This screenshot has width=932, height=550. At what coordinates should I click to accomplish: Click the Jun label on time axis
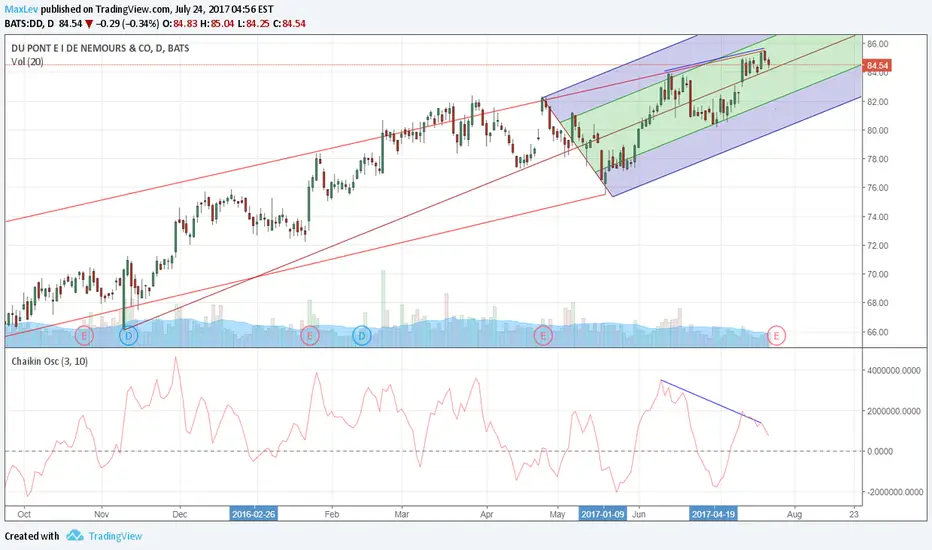pyautogui.click(x=639, y=514)
